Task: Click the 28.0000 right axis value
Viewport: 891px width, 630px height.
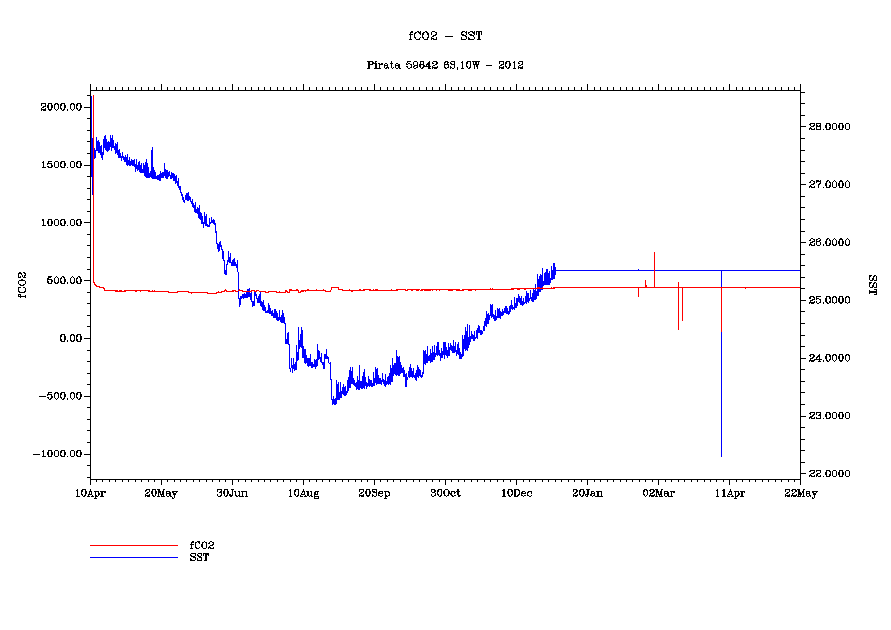Action: (x=829, y=127)
